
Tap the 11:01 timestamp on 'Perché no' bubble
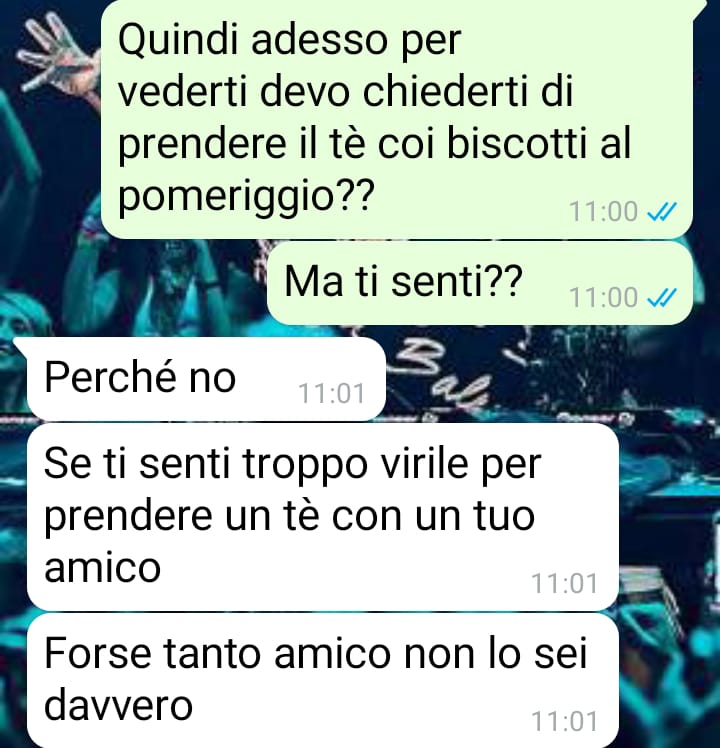[x=332, y=394]
